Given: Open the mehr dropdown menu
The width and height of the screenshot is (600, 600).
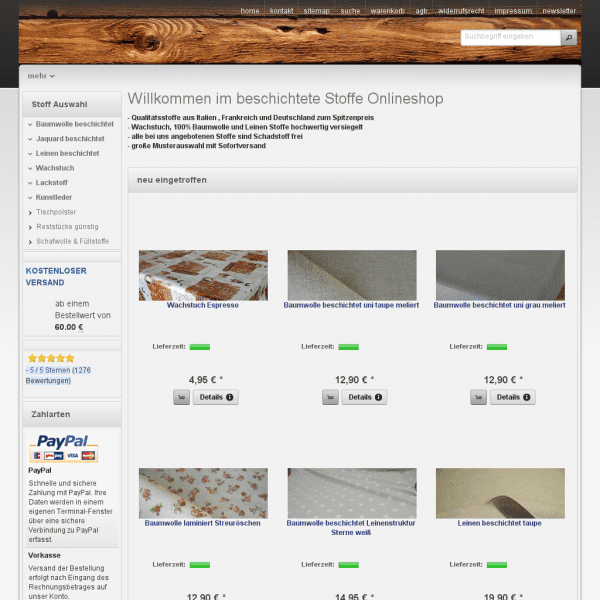Looking at the screenshot, I should (x=41, y=76).
